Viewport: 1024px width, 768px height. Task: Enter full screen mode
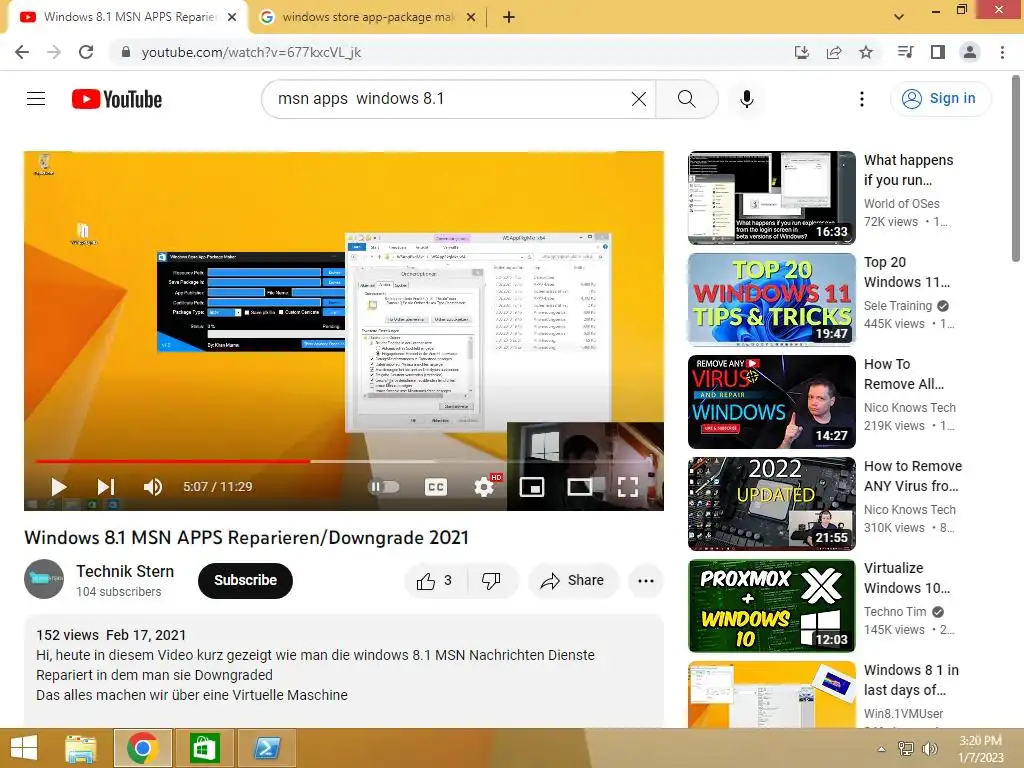(x=628, y=487)
